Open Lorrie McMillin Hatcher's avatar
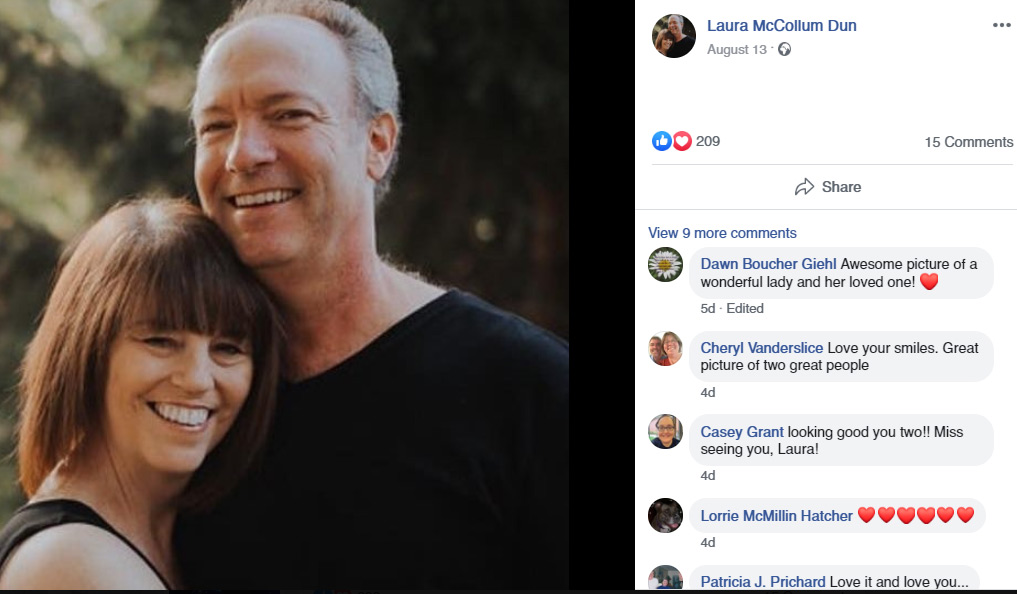 click(665, 515)
